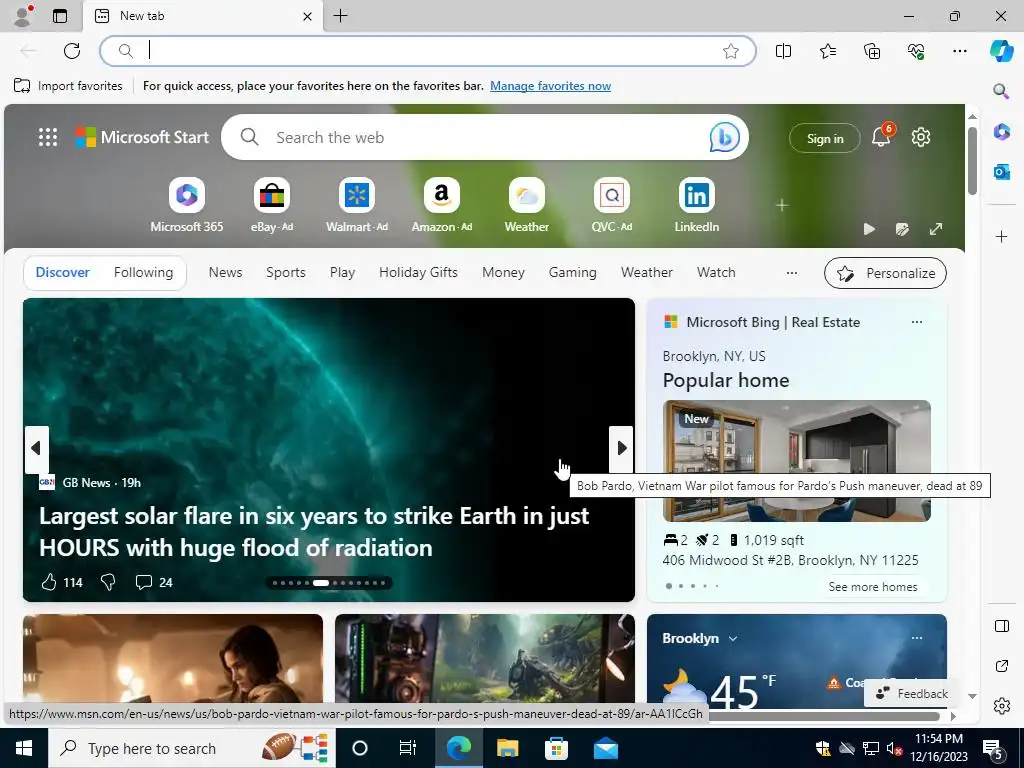The width and height of the screenshot is (1024, 768).
Task: Open Bing chat icon in search box
Action: tap(724, 137)
